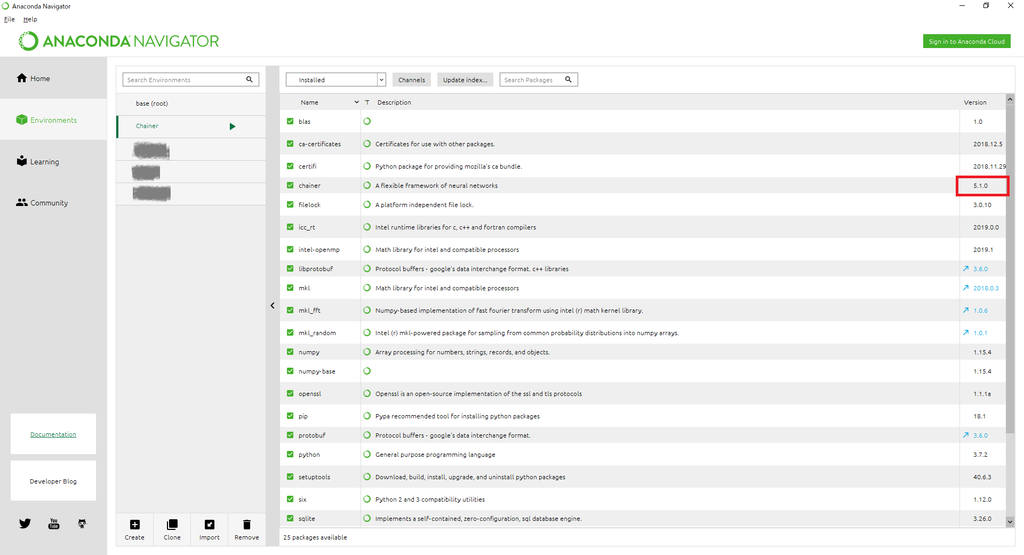The height and width of the screenshot is (555, 1024).
Task: Click the Description column header
Action: (394, 103)
